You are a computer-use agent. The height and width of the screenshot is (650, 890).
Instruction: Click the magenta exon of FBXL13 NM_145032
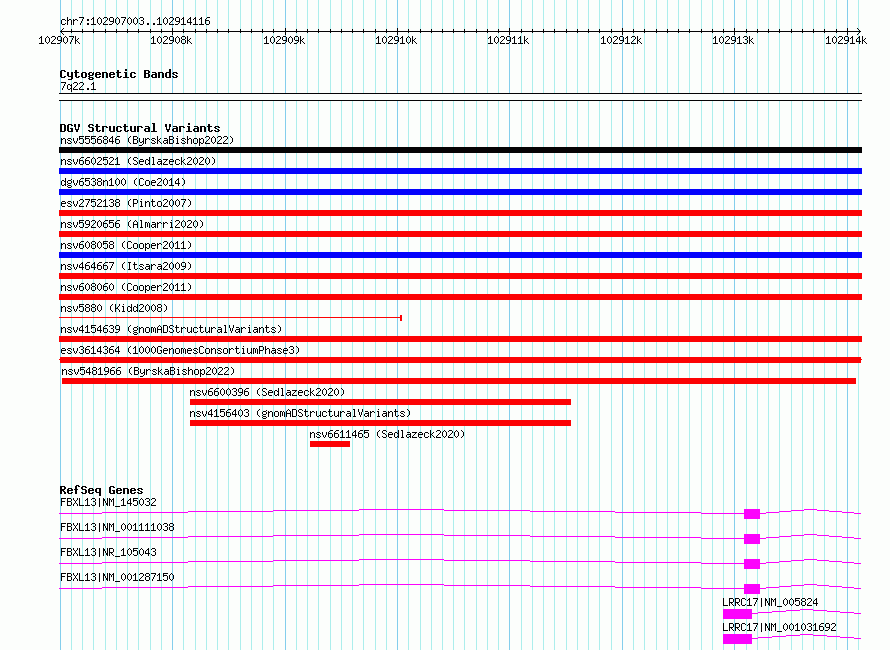(752, 514)
